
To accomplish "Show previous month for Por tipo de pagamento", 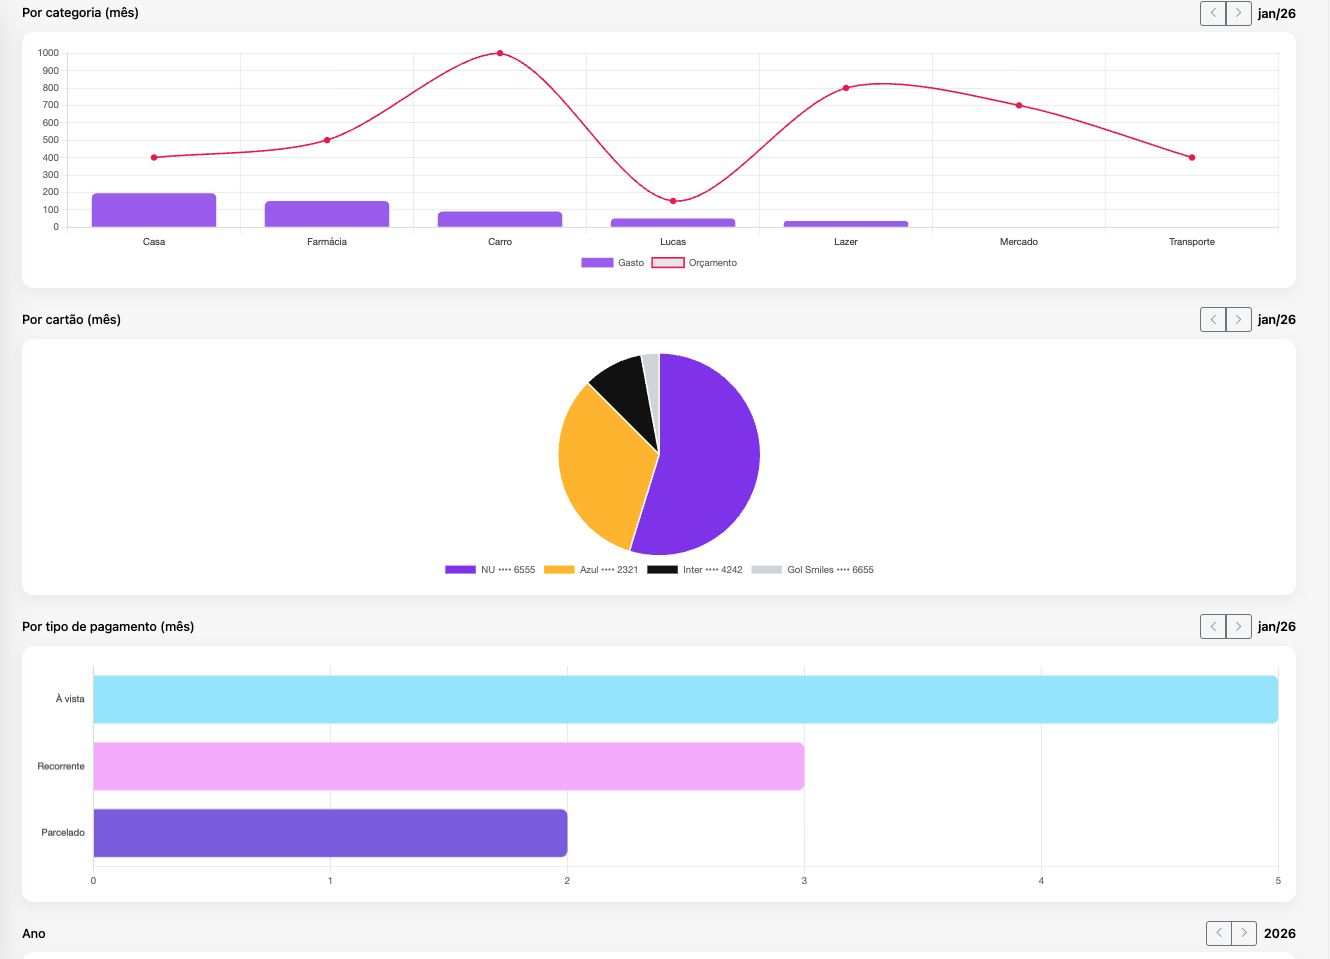I will click(x=1213, y=627).
